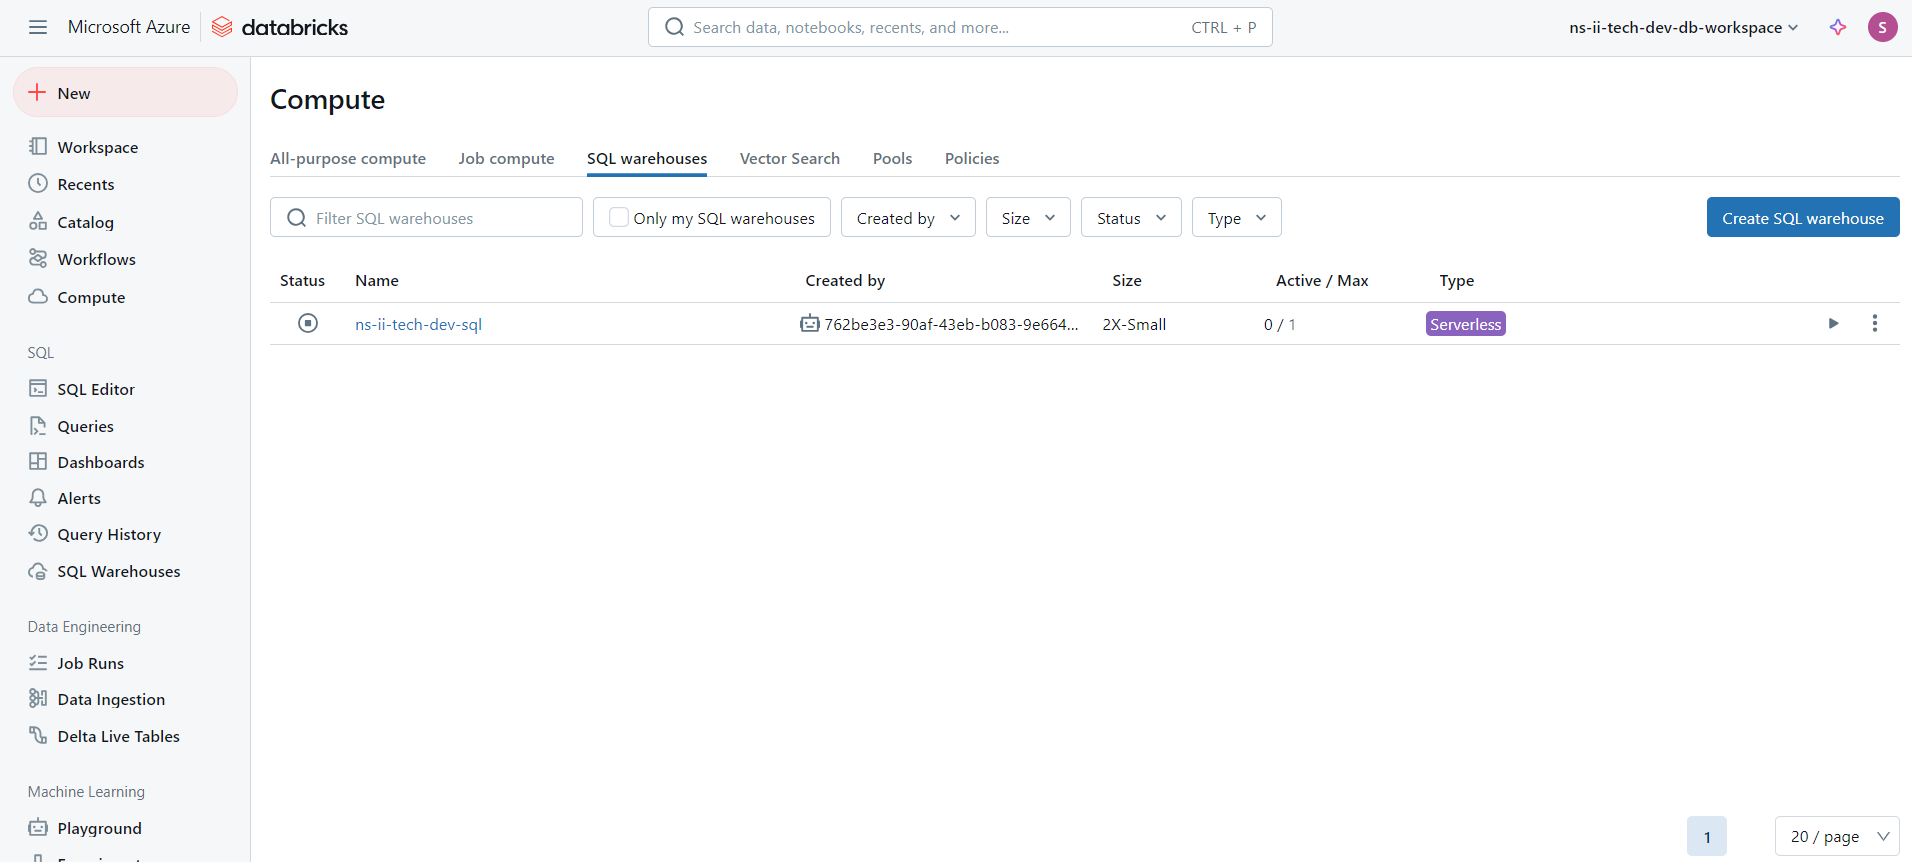1912x862 pixels.
Task: Switch to Job compute tab
Action: 506,158
